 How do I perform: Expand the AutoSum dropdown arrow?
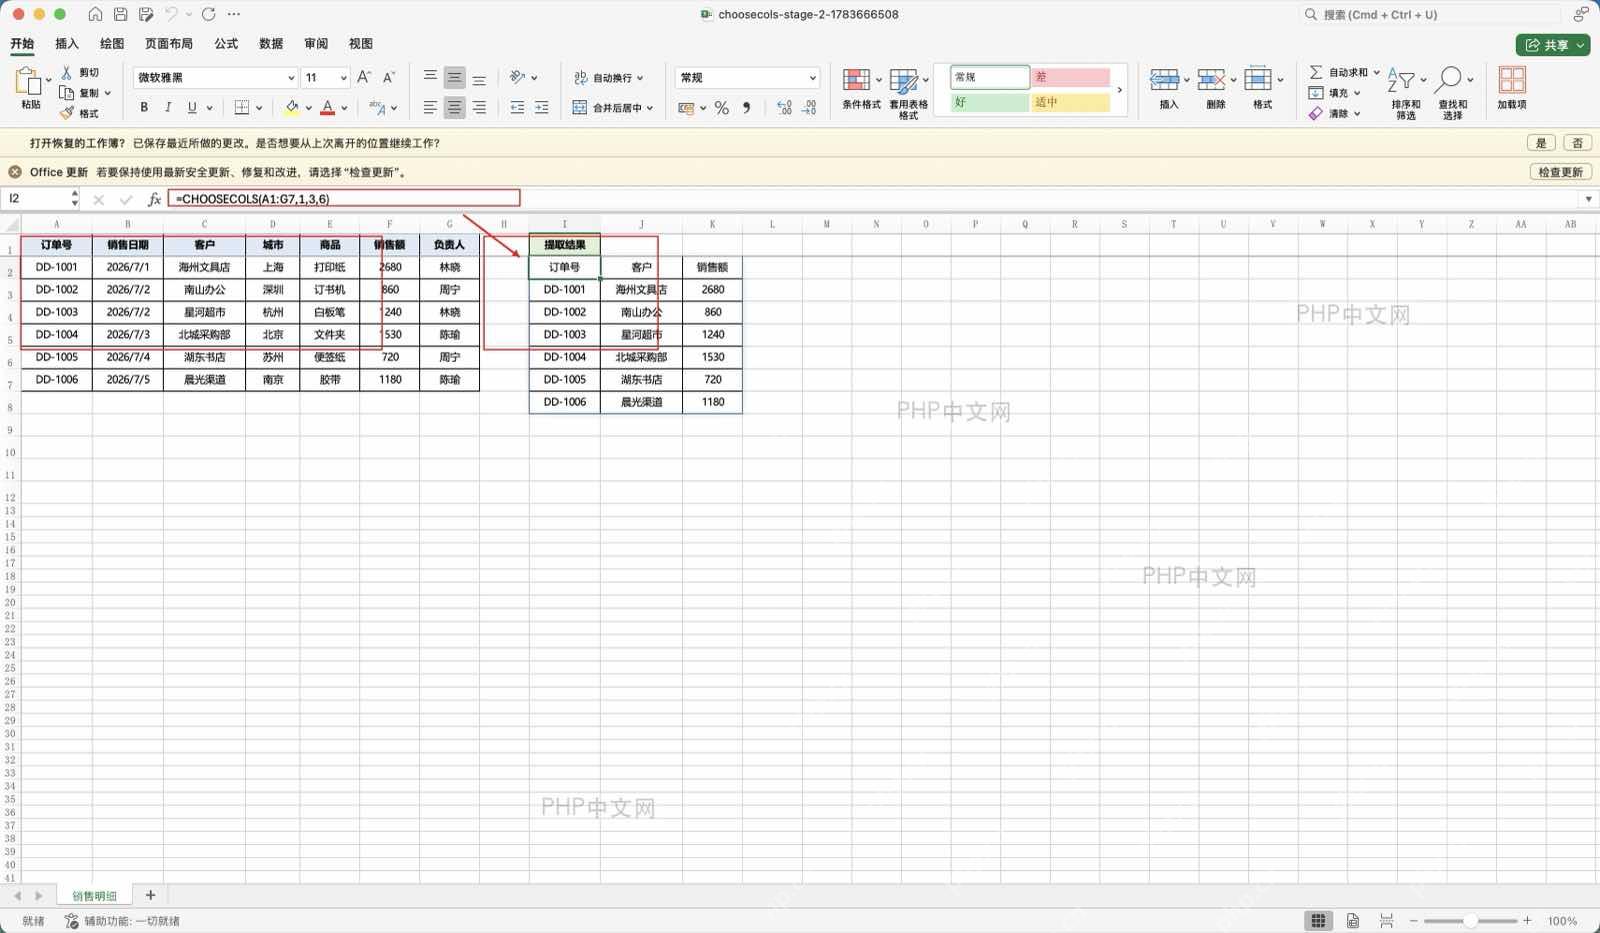tap(1376, 73)
